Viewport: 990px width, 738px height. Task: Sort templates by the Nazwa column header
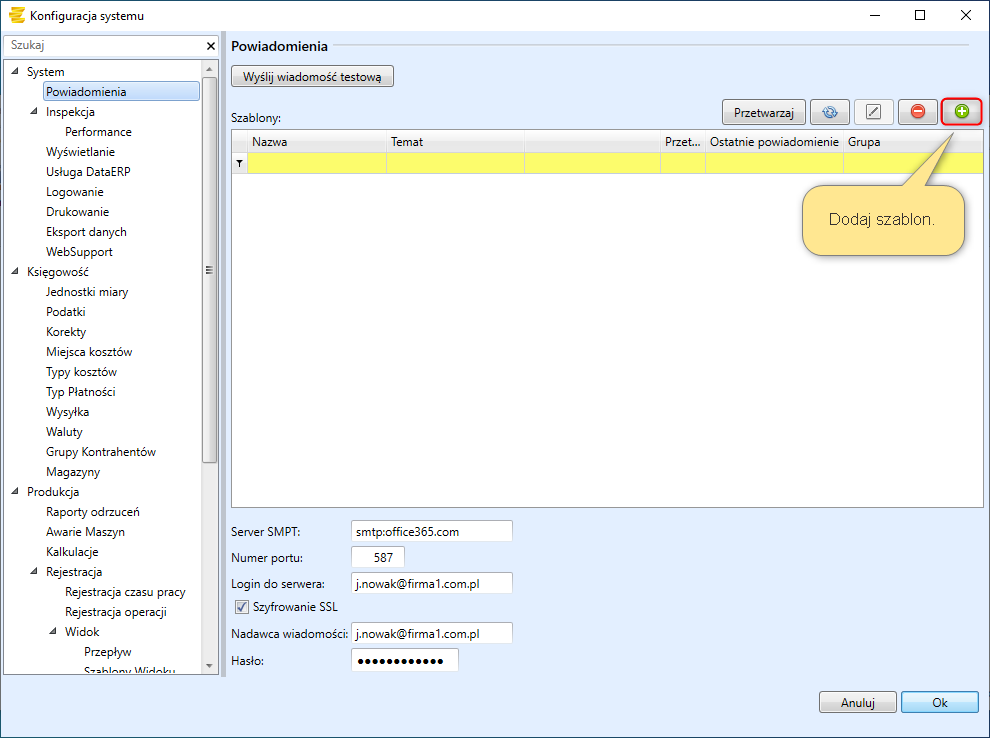click(x=316, y=142)
